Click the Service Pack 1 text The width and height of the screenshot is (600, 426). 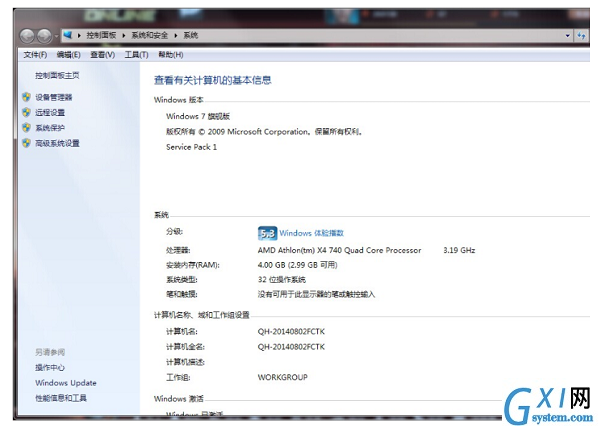coord(191,147)
